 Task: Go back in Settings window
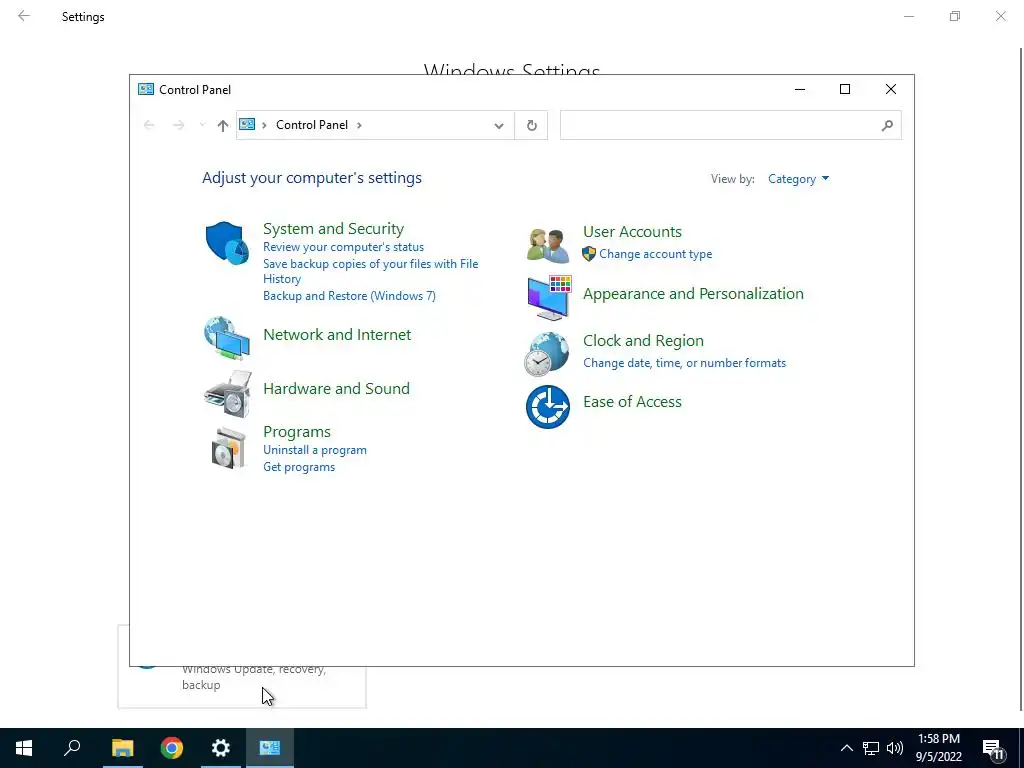[x=24, y=16]
